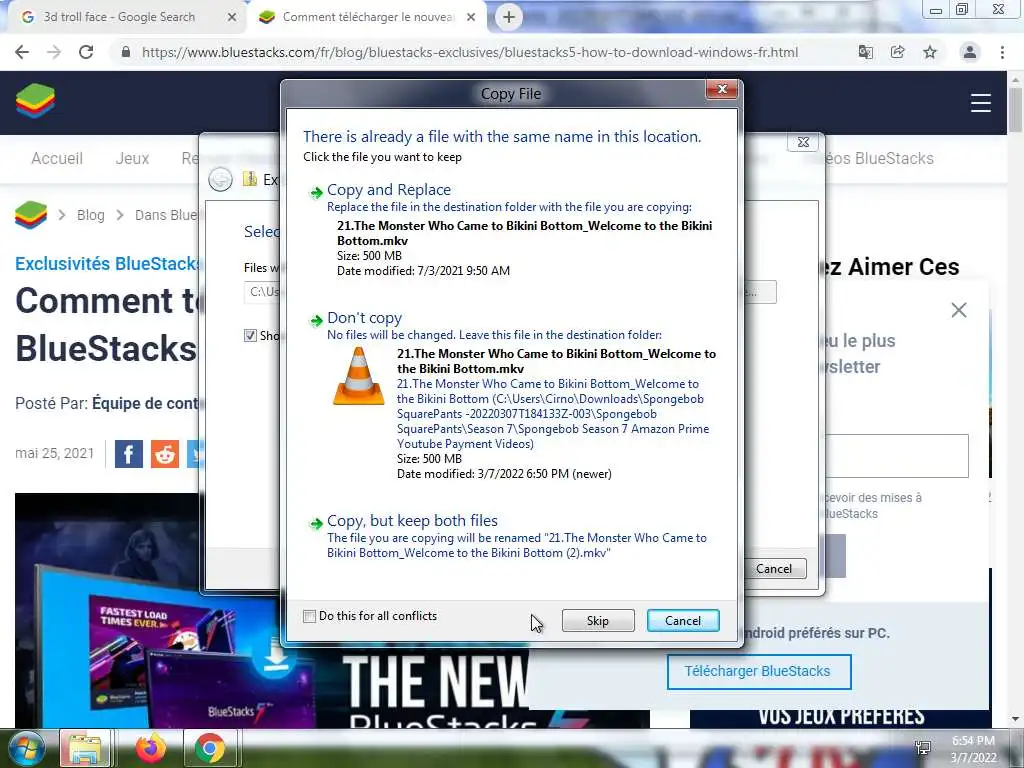This screenshot has height=768, width=1024.
Task: Open Jeux nav item
Action: point(133,159)
